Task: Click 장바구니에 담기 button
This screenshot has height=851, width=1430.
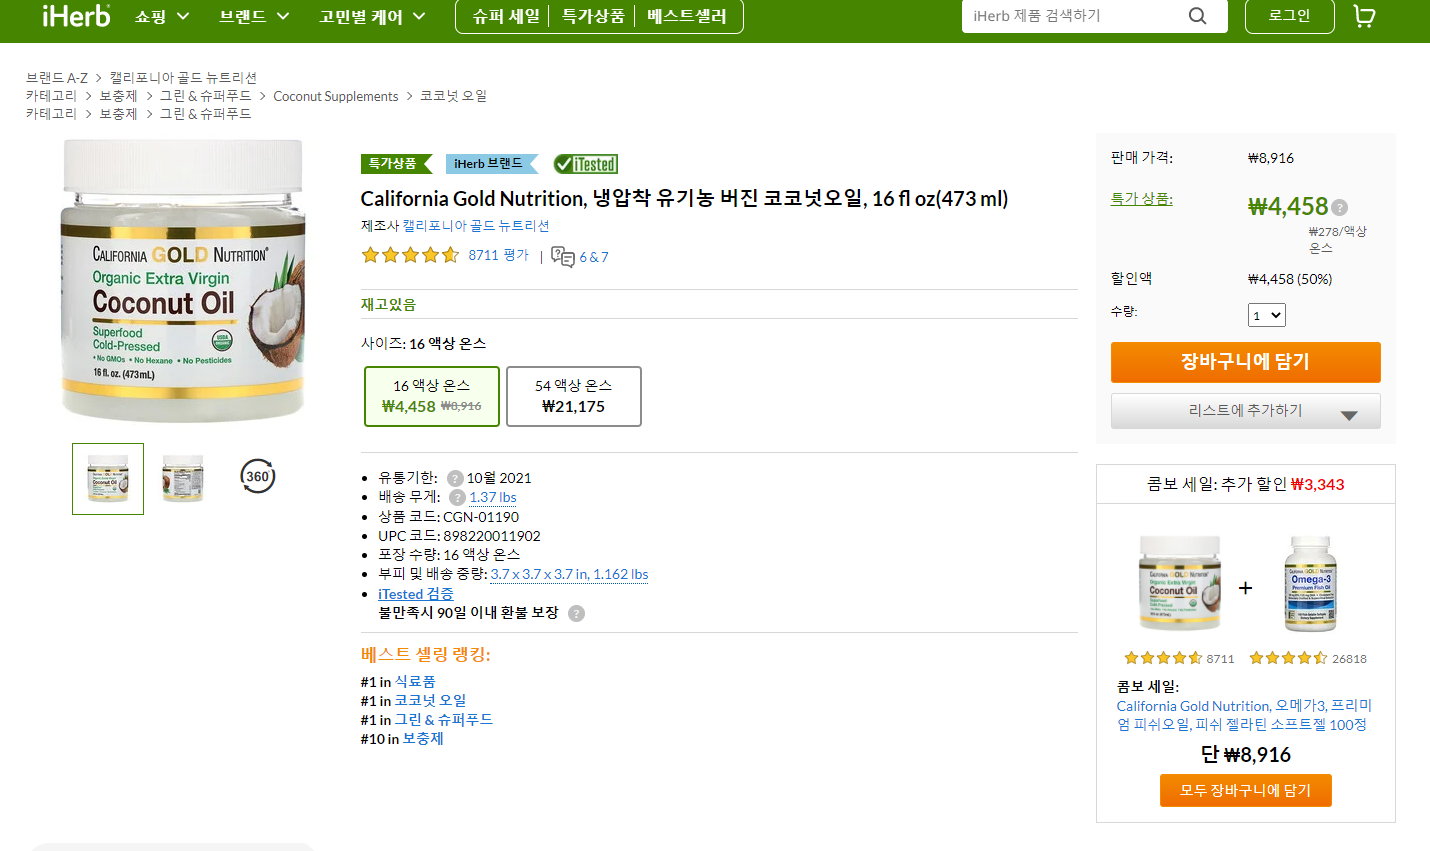Action: click(x=1246, y=362)
